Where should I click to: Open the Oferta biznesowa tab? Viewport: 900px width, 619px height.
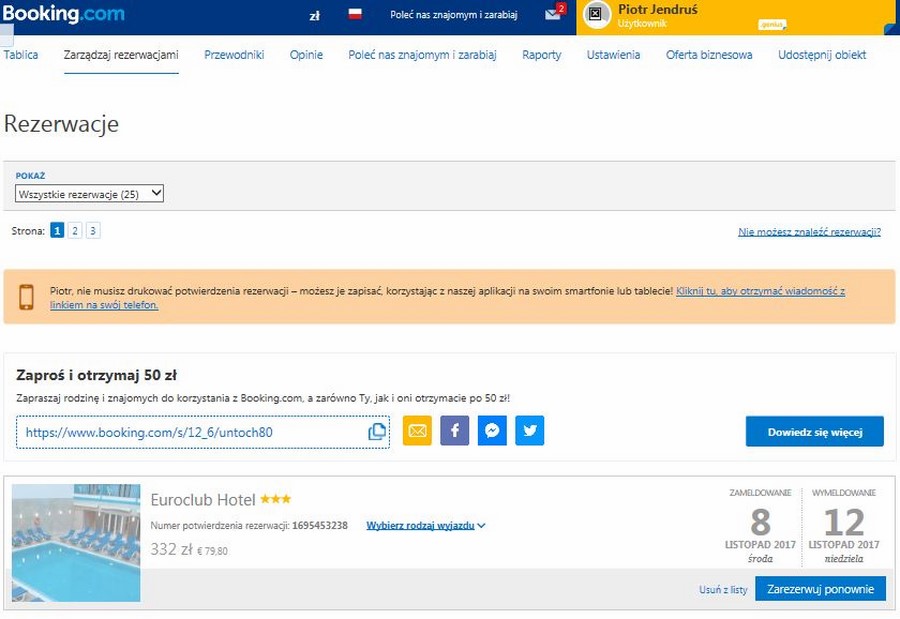709,55
